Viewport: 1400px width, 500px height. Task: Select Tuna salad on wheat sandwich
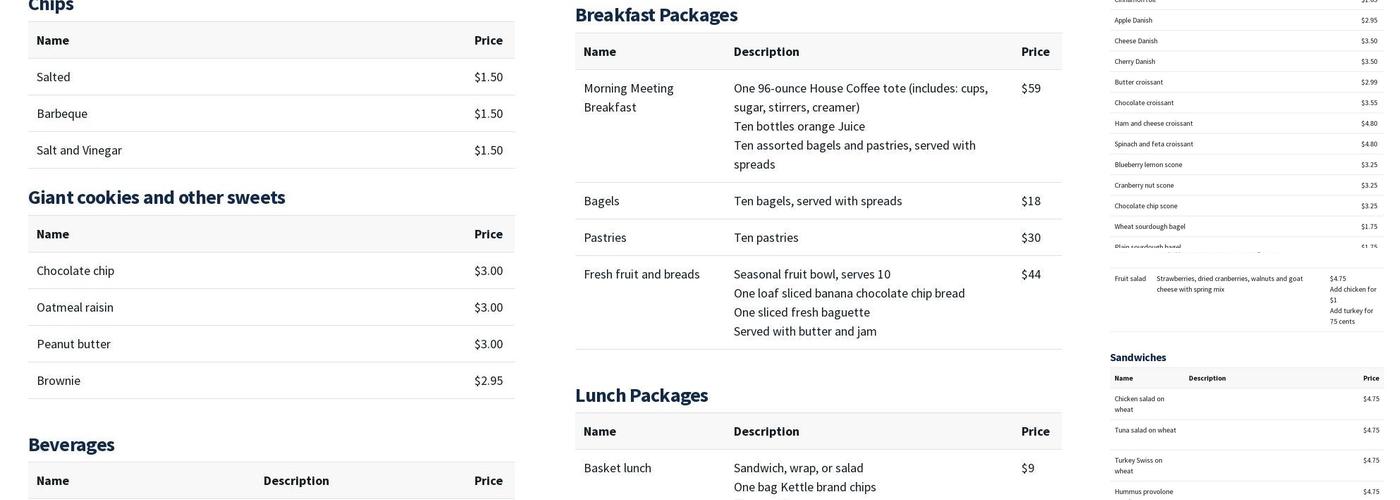coord(1145,430)
